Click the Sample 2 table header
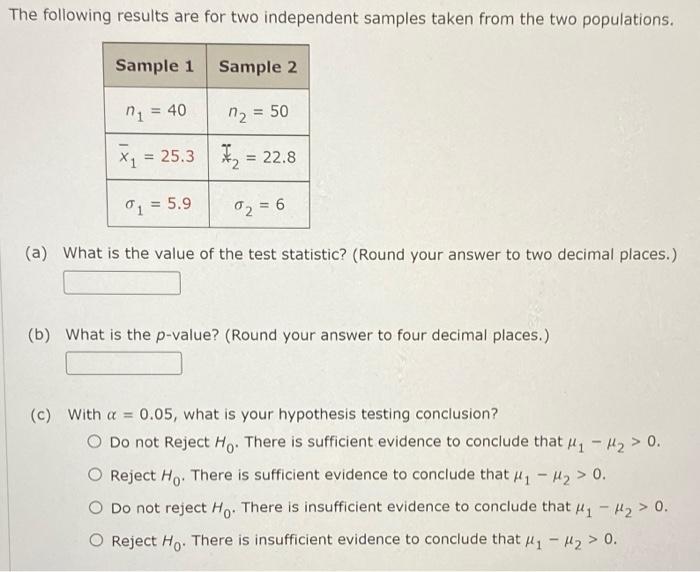Viewport: 700px width, 572px height. pyautogui.click(x=258, y=67)
